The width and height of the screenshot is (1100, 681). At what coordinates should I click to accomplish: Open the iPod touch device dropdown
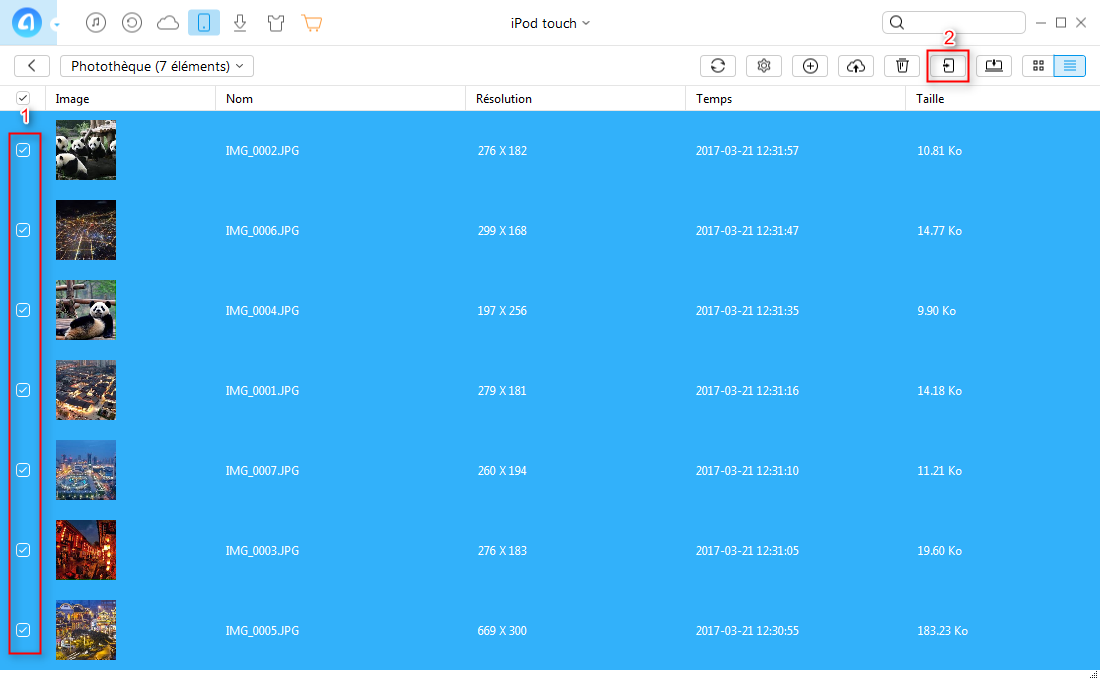coord(550,23)
